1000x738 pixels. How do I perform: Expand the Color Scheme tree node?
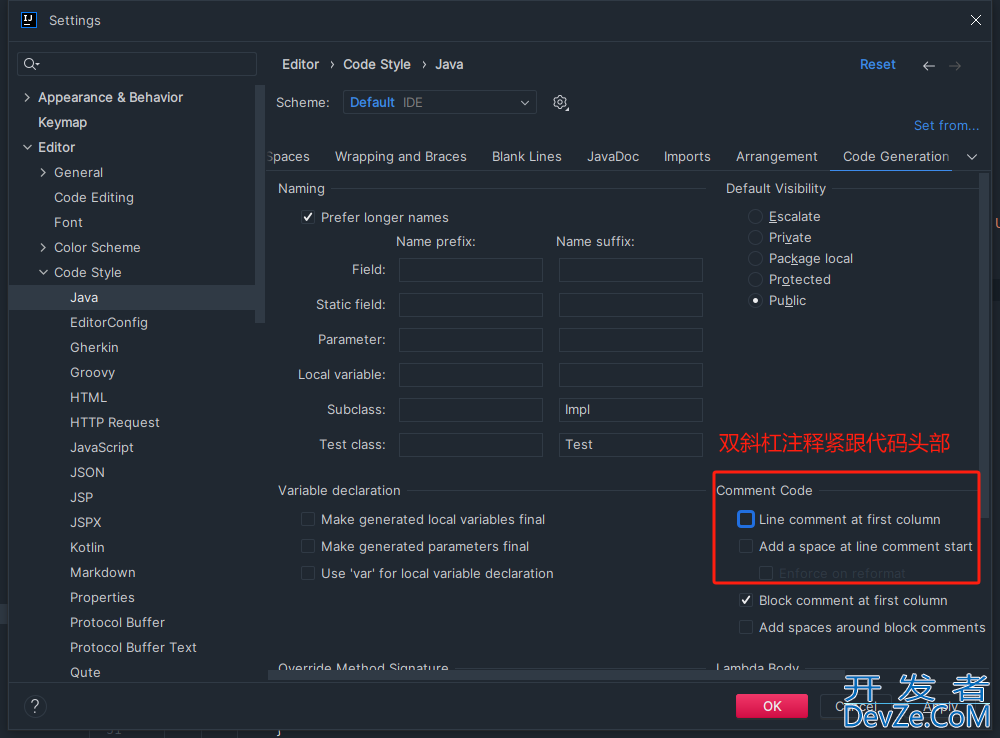pos(43,247)
